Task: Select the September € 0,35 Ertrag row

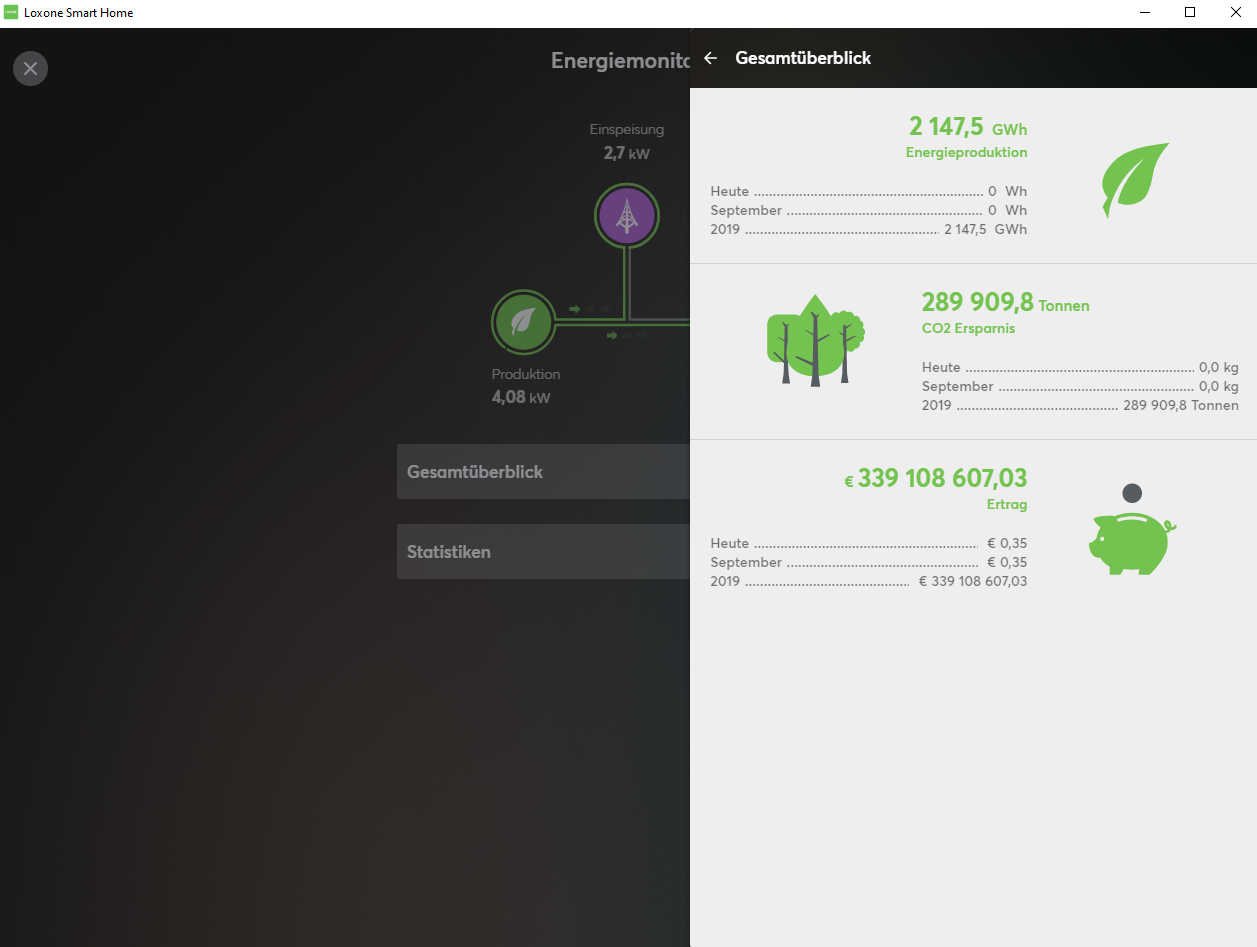Action: [869, 562]
